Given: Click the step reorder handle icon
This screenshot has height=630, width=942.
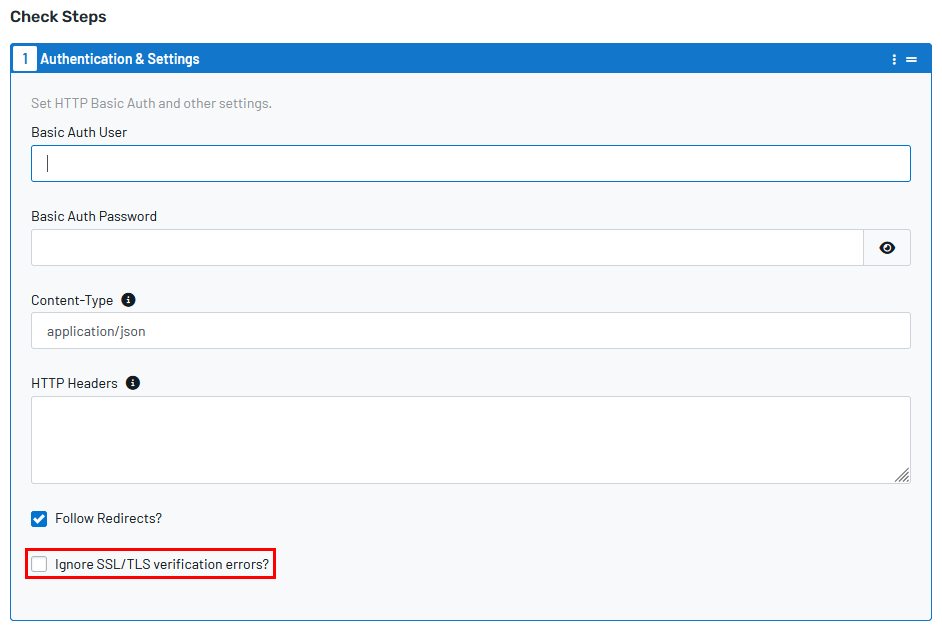Looking at the screenshot, I should [911, 59].
